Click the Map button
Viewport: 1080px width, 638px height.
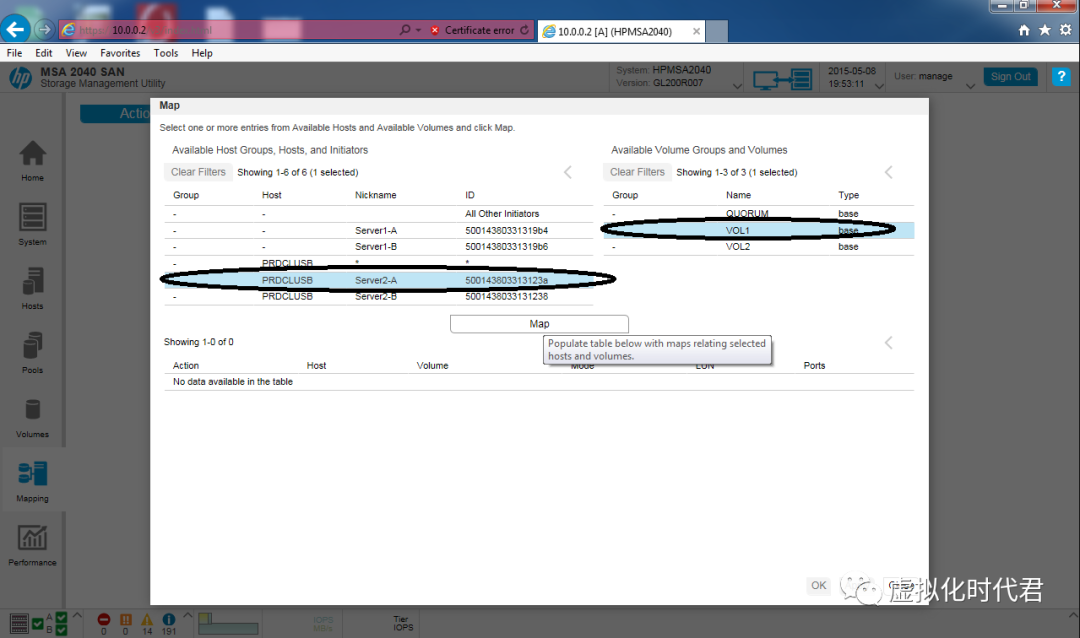click(539, 324)
